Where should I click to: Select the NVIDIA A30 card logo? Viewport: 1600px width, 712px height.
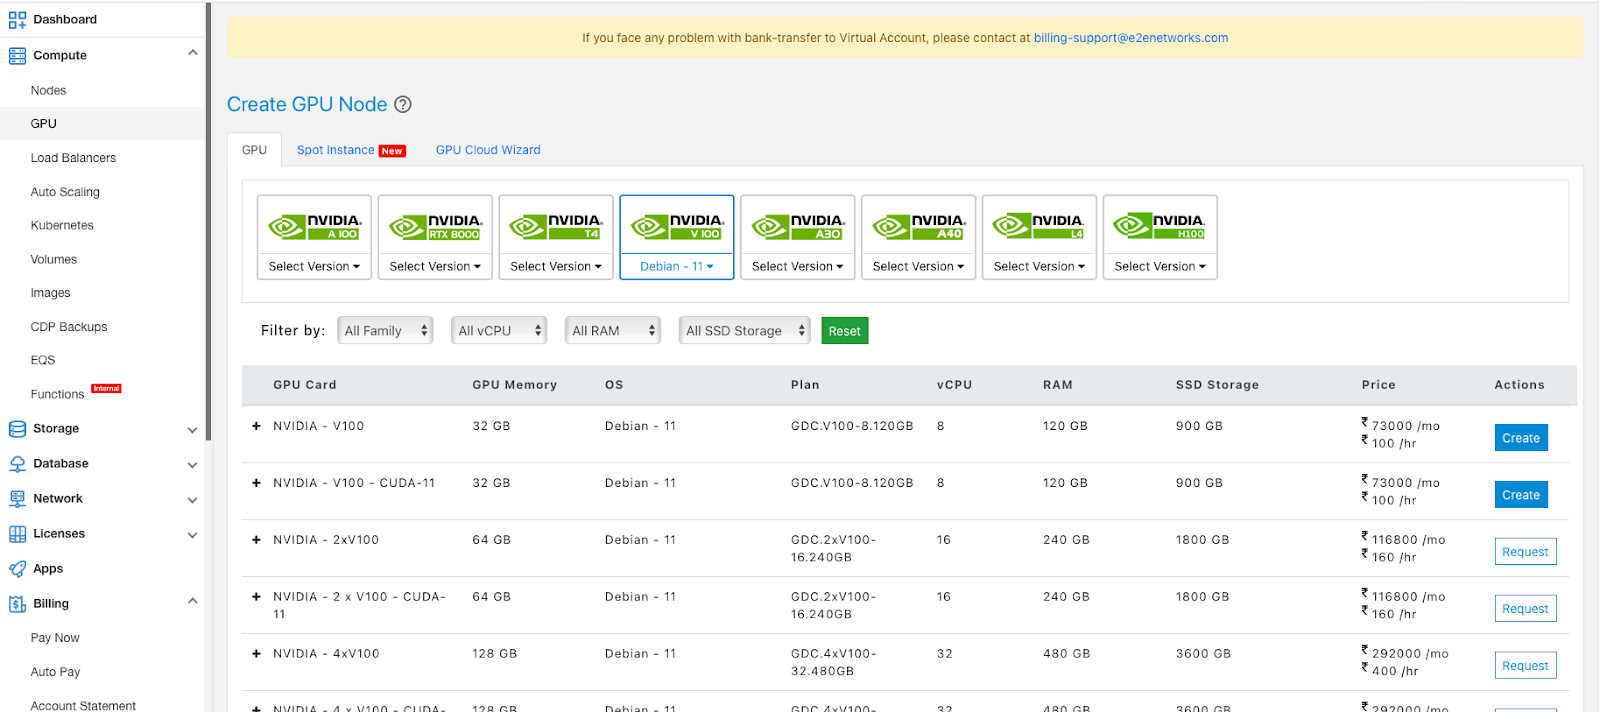tap(798, 227)
